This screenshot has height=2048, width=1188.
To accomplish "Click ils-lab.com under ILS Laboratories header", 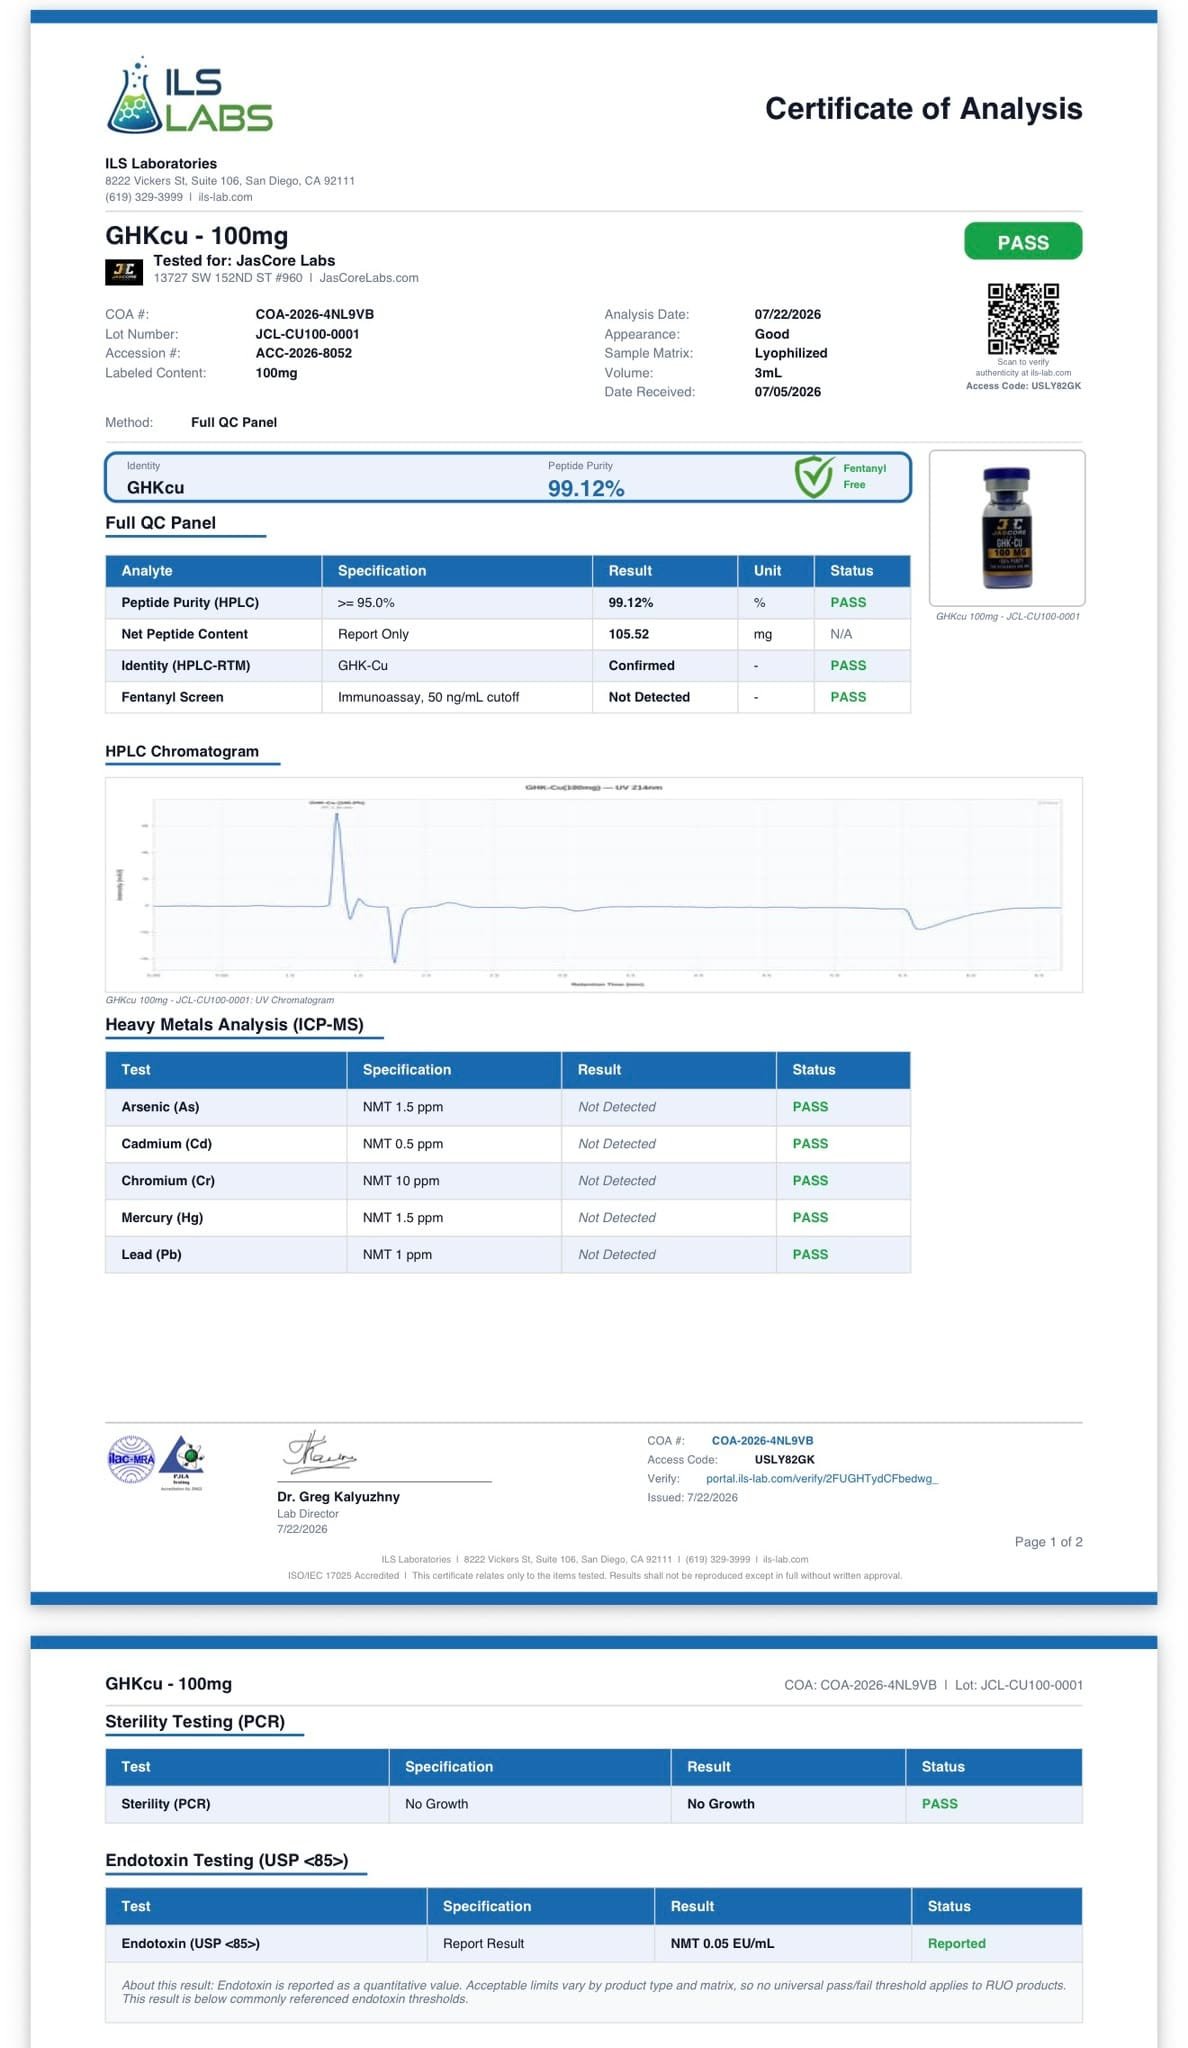I will [x=225, y=197].
